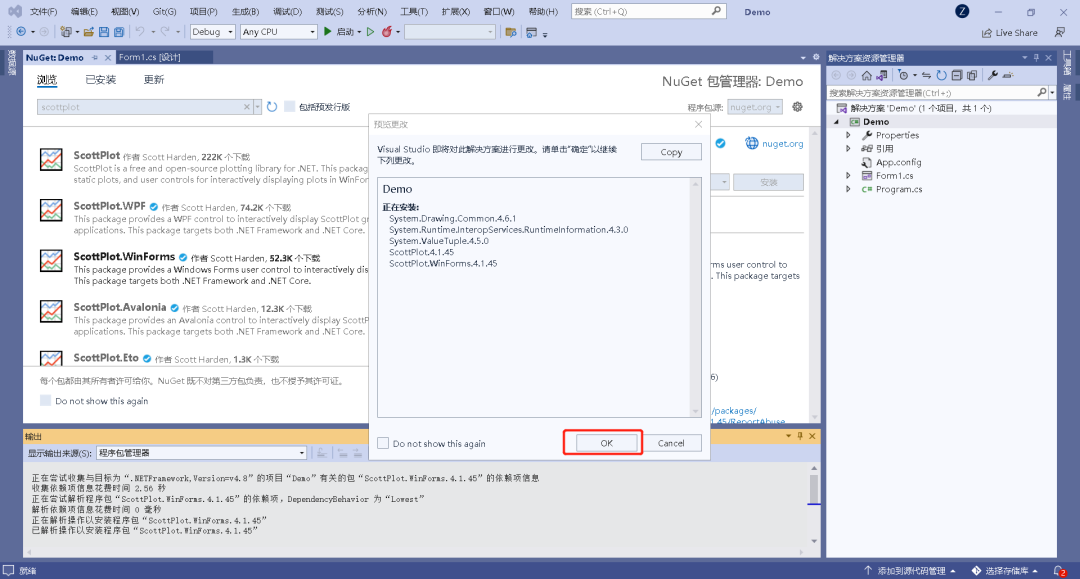Check 'Do not show this again' in preview dialog
This screenshot has width=1080, height=579.
pyautogui.click(x=383, y=443)
